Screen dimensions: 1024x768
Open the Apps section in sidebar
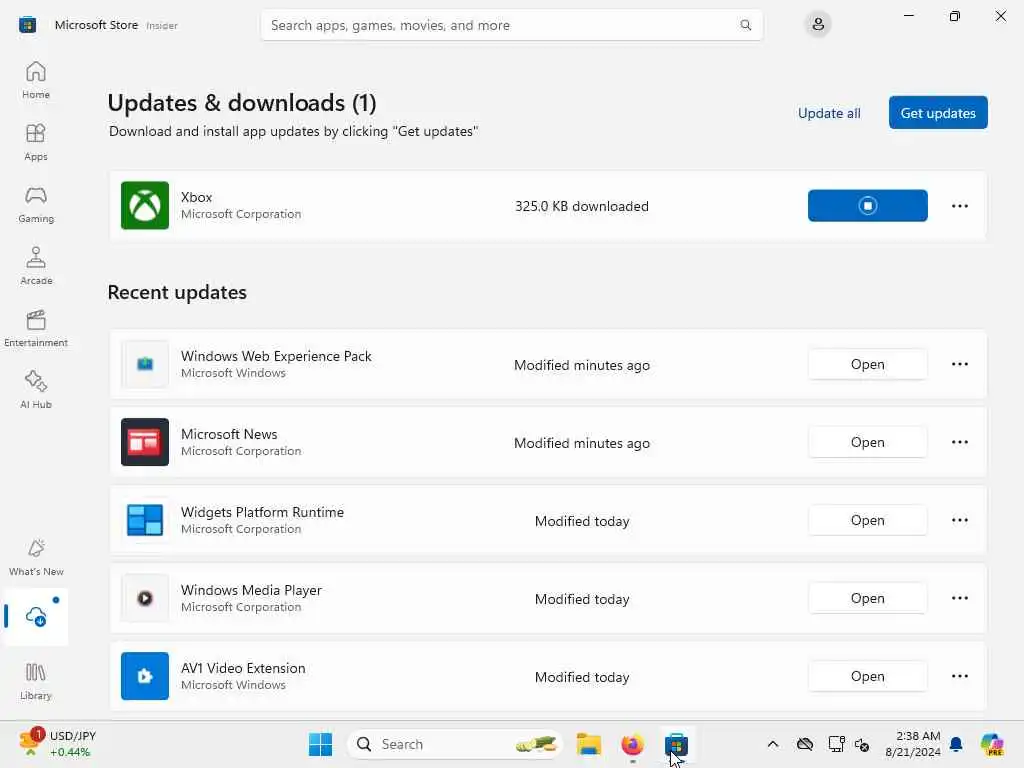(36, 142)
